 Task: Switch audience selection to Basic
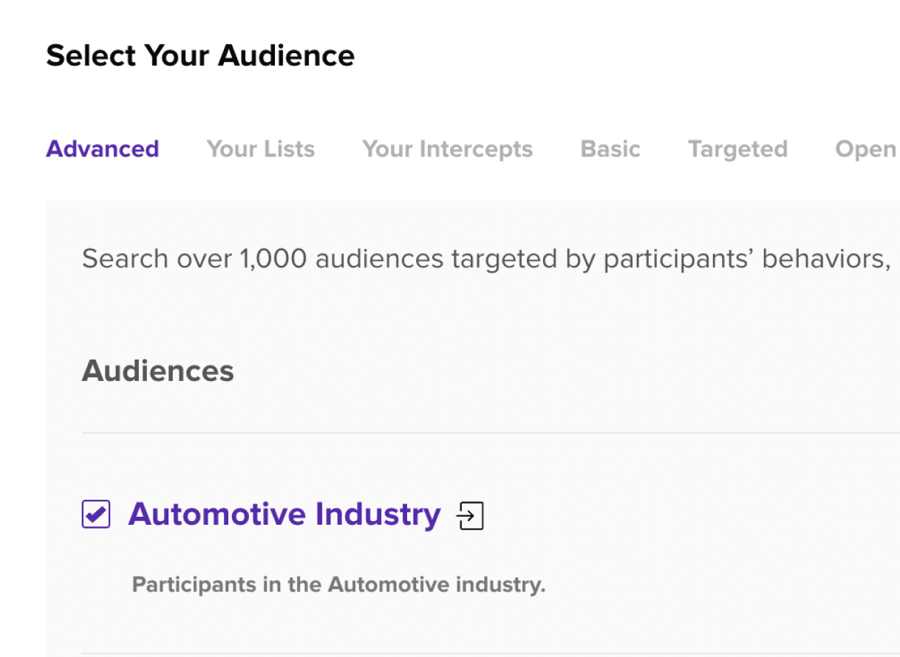pos(610,149)
